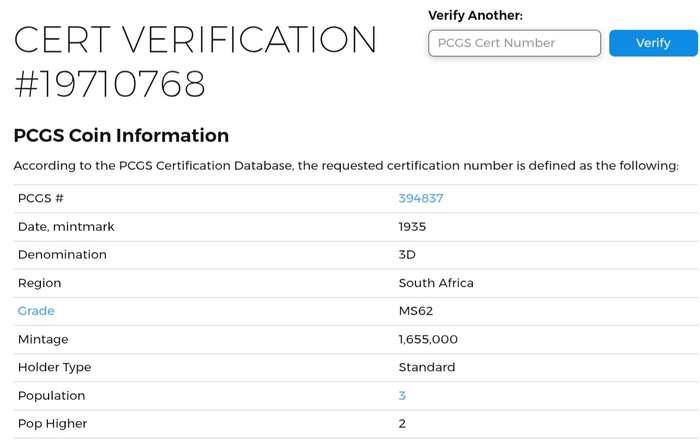Click the blue Verify button
Viewport: 700px width, 443px height.
click(x=653, y=43)
